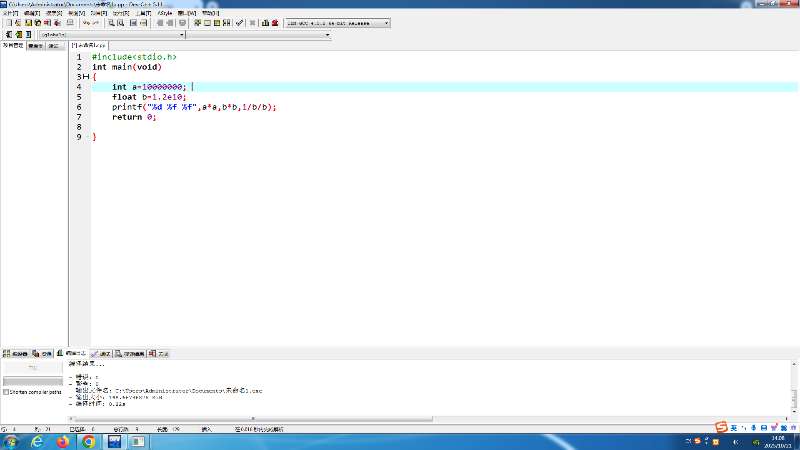Open the Debug bottom panel tab
This screenshot has width=800, height=450.
(x=101, y=353)
